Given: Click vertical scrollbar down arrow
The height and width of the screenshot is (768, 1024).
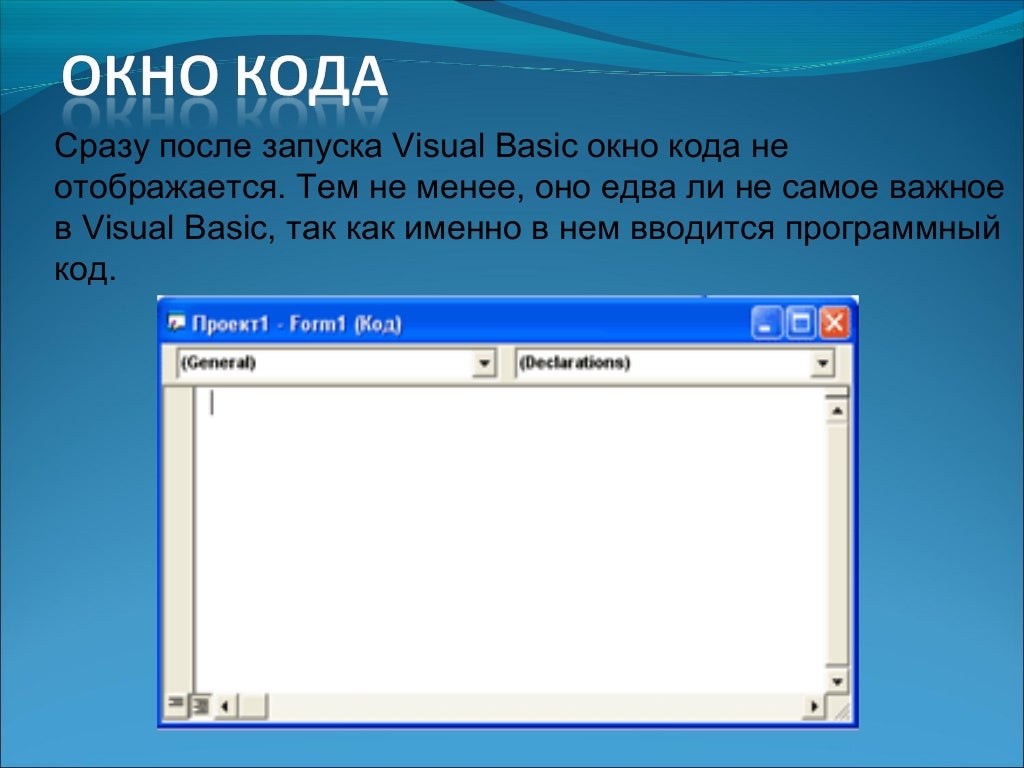Looking at the screenshot, I should [837, 681].
